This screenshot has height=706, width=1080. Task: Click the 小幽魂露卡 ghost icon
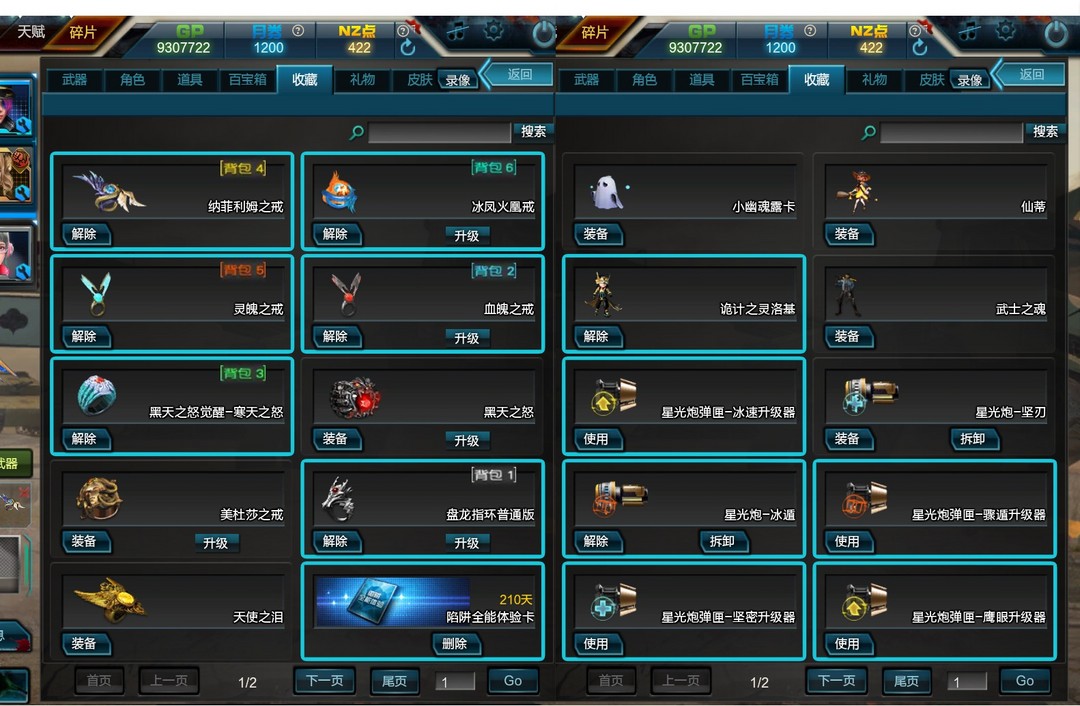(607, 191)
